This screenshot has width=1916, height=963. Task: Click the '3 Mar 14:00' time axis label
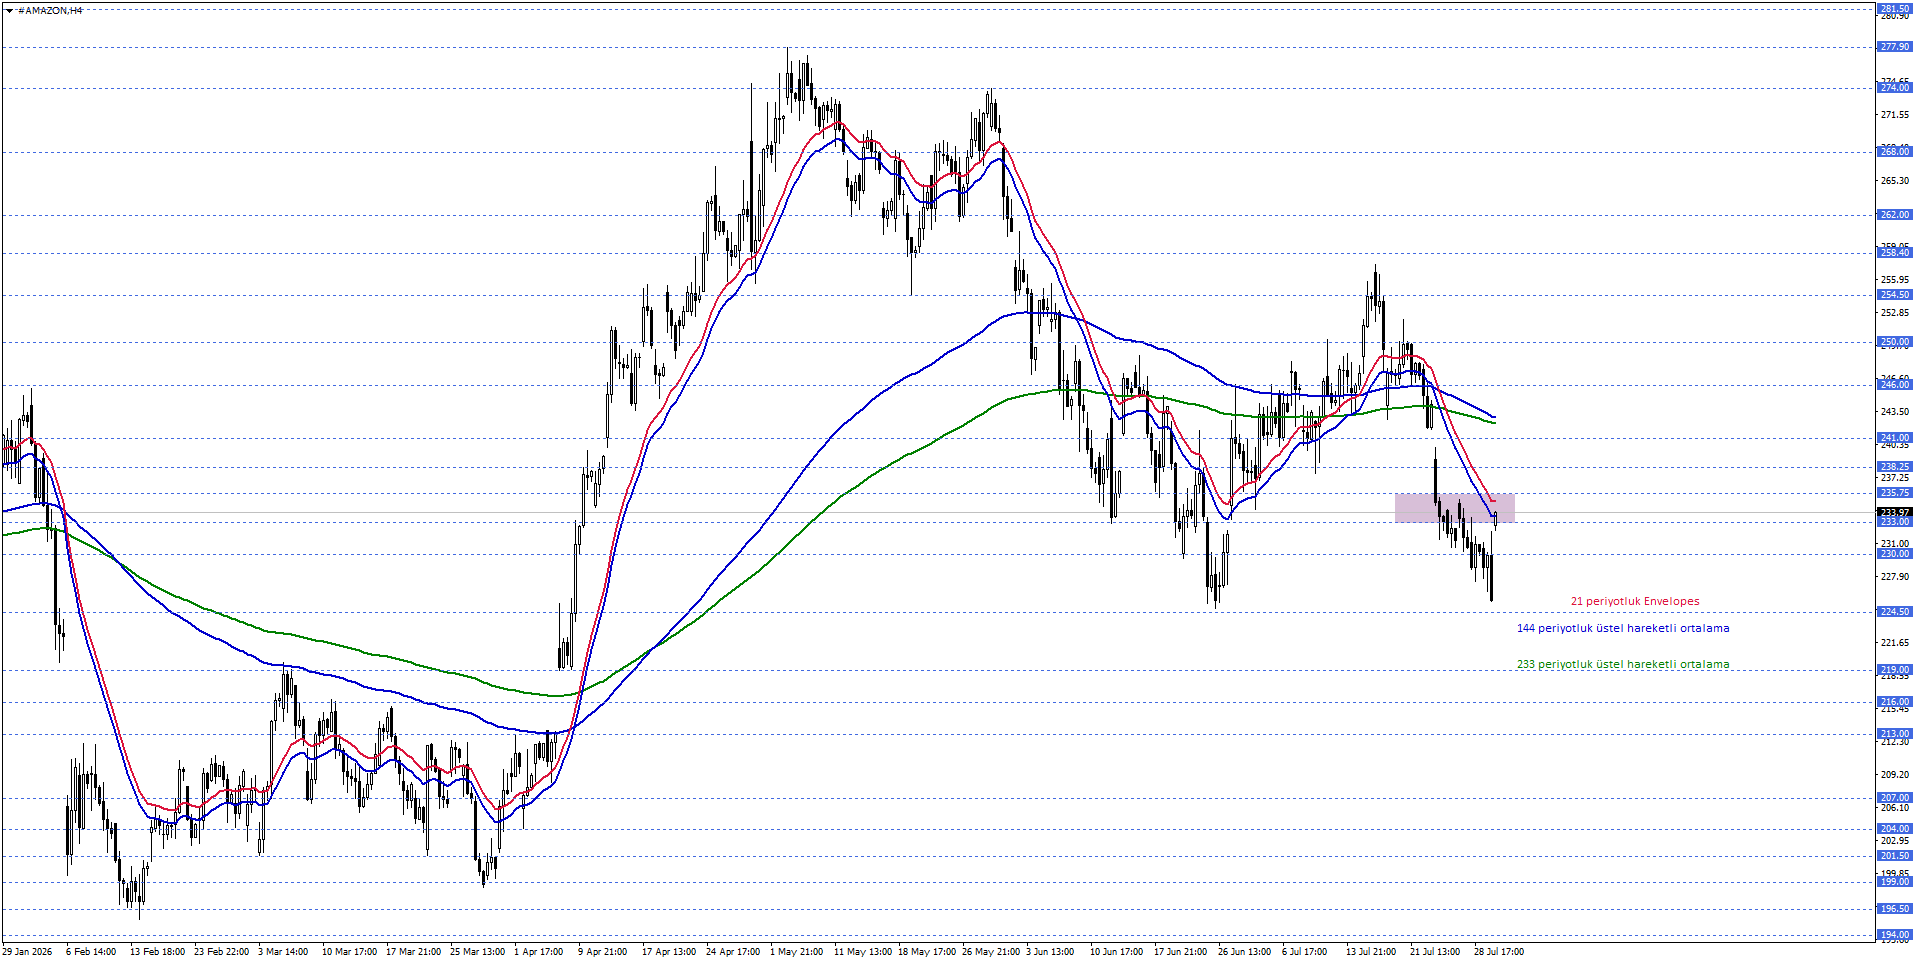pyautogui.click(x=283, y=952)
